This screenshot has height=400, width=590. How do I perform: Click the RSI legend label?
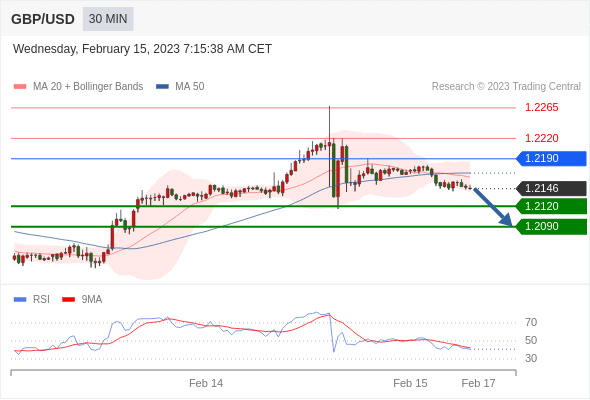41,300
